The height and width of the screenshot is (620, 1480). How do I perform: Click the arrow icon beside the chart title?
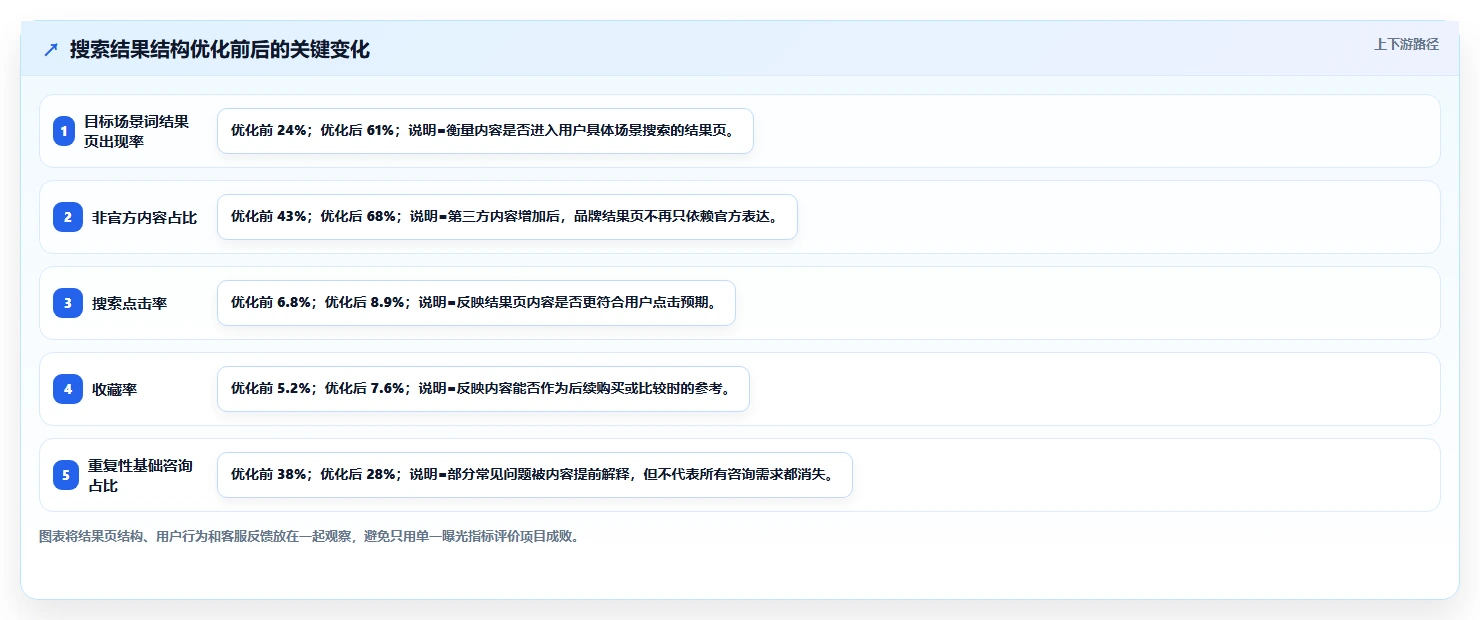pyautogui.click(x=51, y=50)
